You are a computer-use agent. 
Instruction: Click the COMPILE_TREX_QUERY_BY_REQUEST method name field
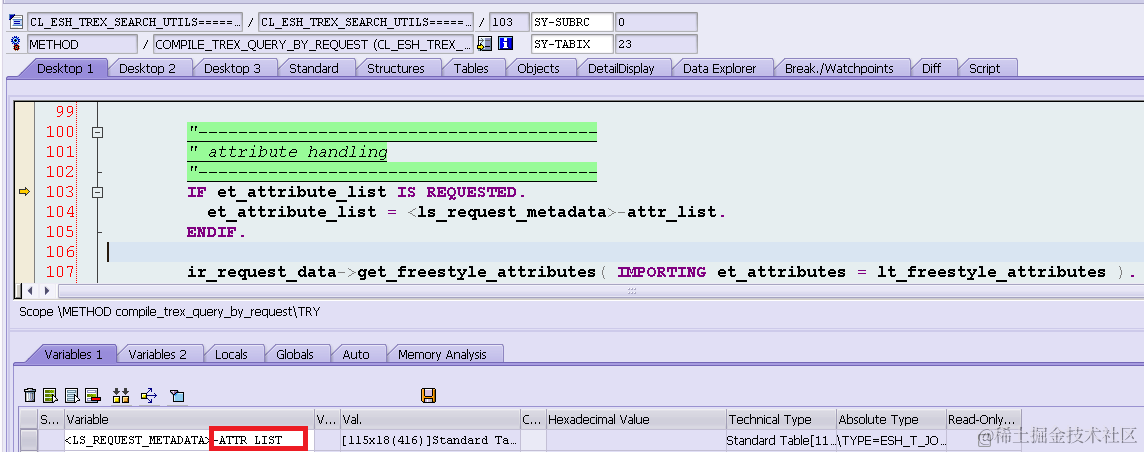(x=313, y=44)
